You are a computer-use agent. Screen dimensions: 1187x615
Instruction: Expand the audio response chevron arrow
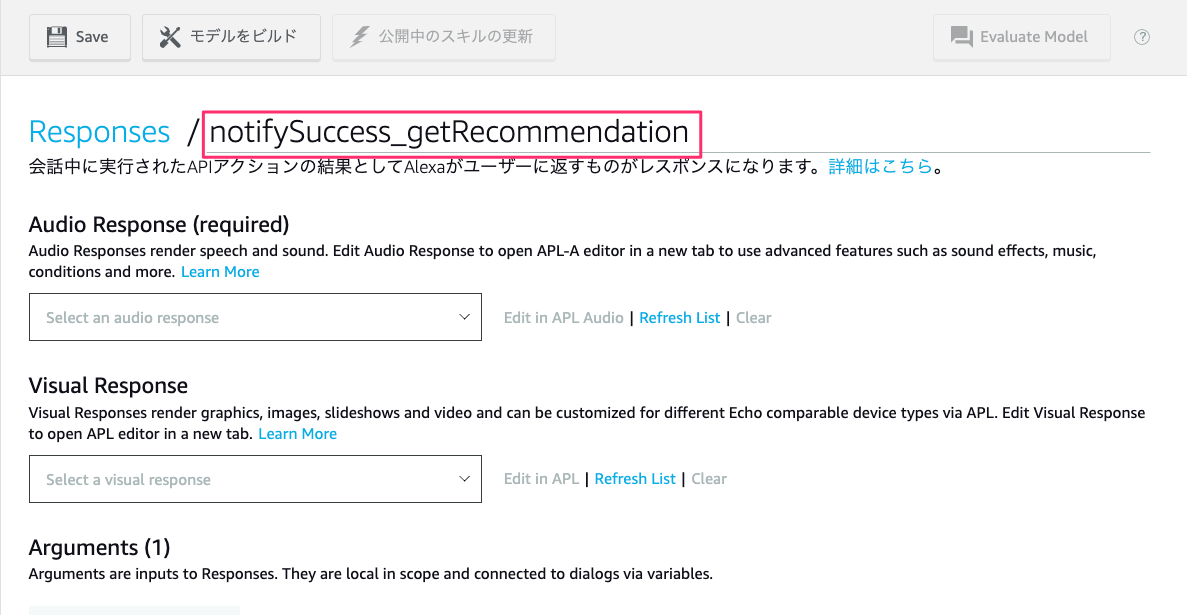(x=465, y=317)
